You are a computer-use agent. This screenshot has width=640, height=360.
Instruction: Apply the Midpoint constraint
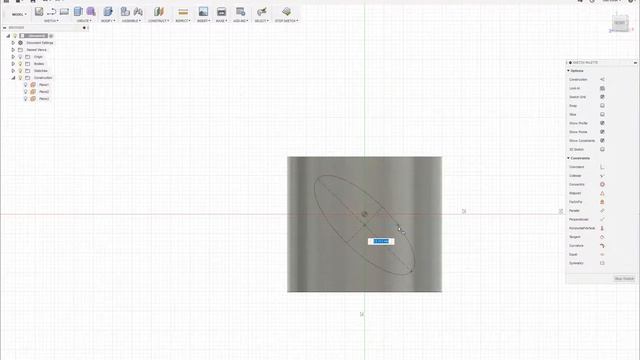coord(602,193)
